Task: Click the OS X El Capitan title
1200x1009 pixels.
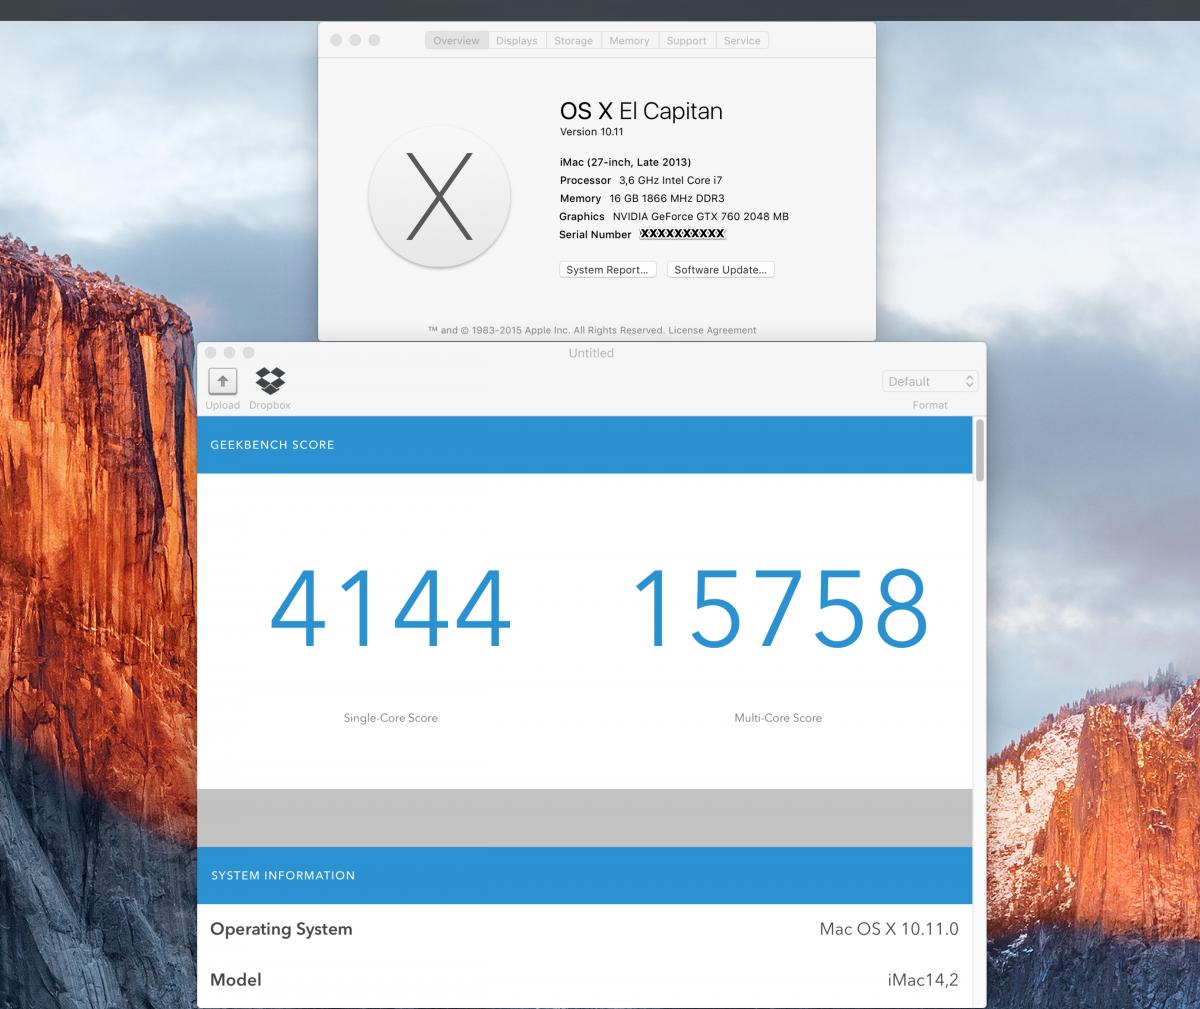Action: click(641, 111)
